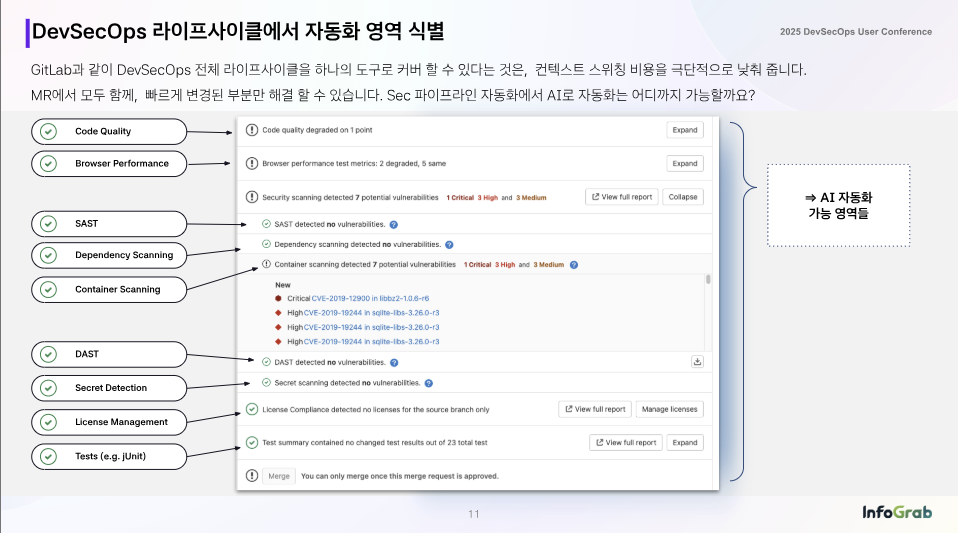The image size is (958, 533).
Task: Click the 'New' heading in vulnerability list
Action: (x=283, y=285)
